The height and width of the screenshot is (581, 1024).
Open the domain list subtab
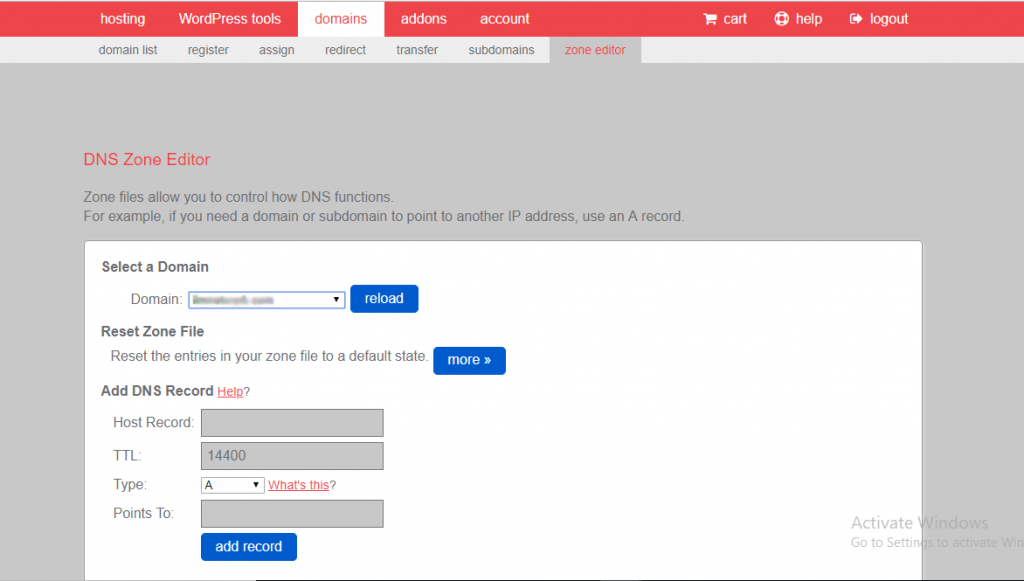[x=128, y=50]
